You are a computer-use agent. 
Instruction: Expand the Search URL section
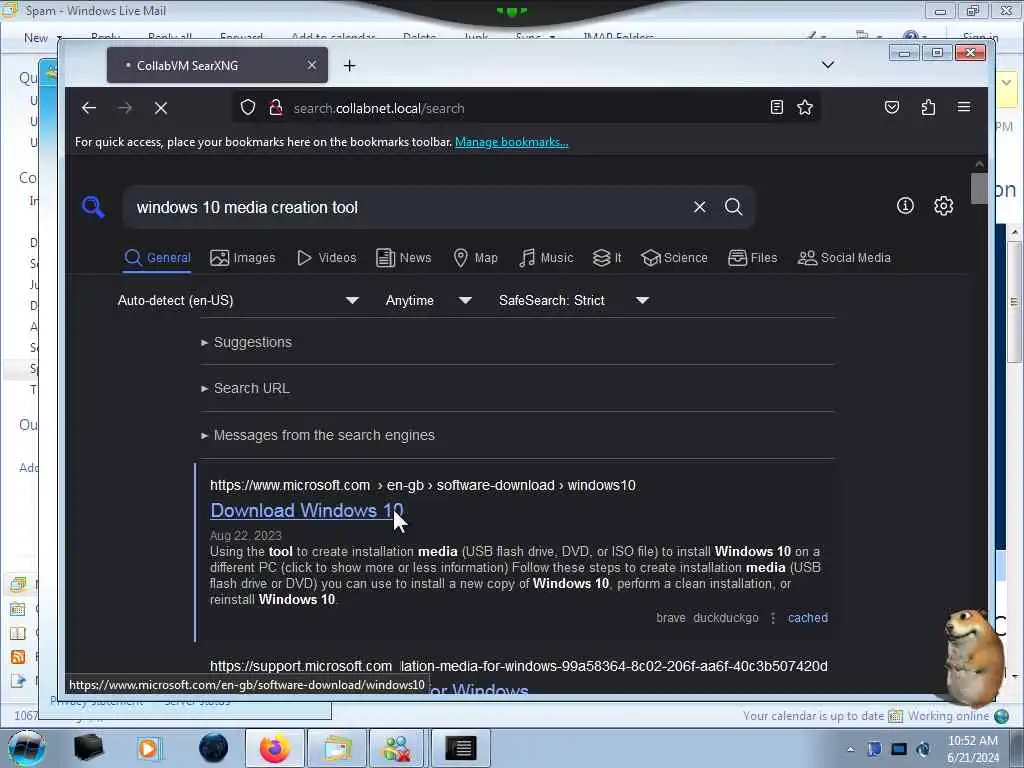246,388
